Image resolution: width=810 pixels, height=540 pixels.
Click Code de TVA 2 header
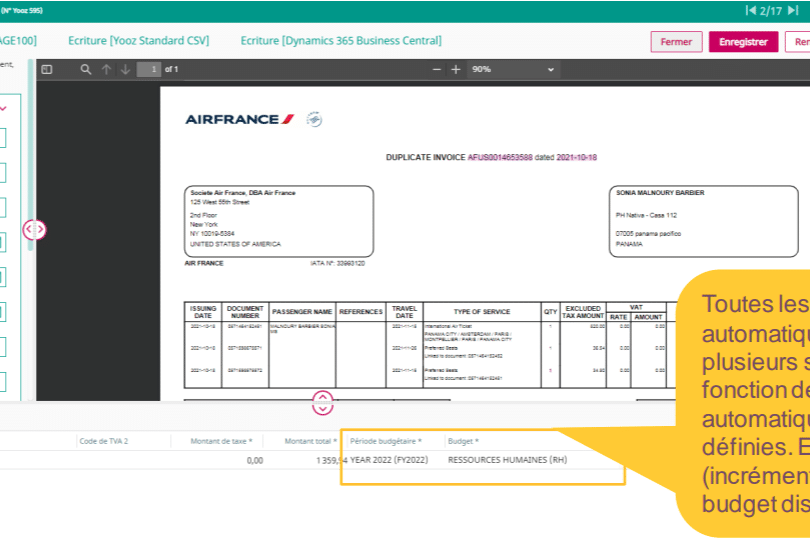tap(103, 441)
